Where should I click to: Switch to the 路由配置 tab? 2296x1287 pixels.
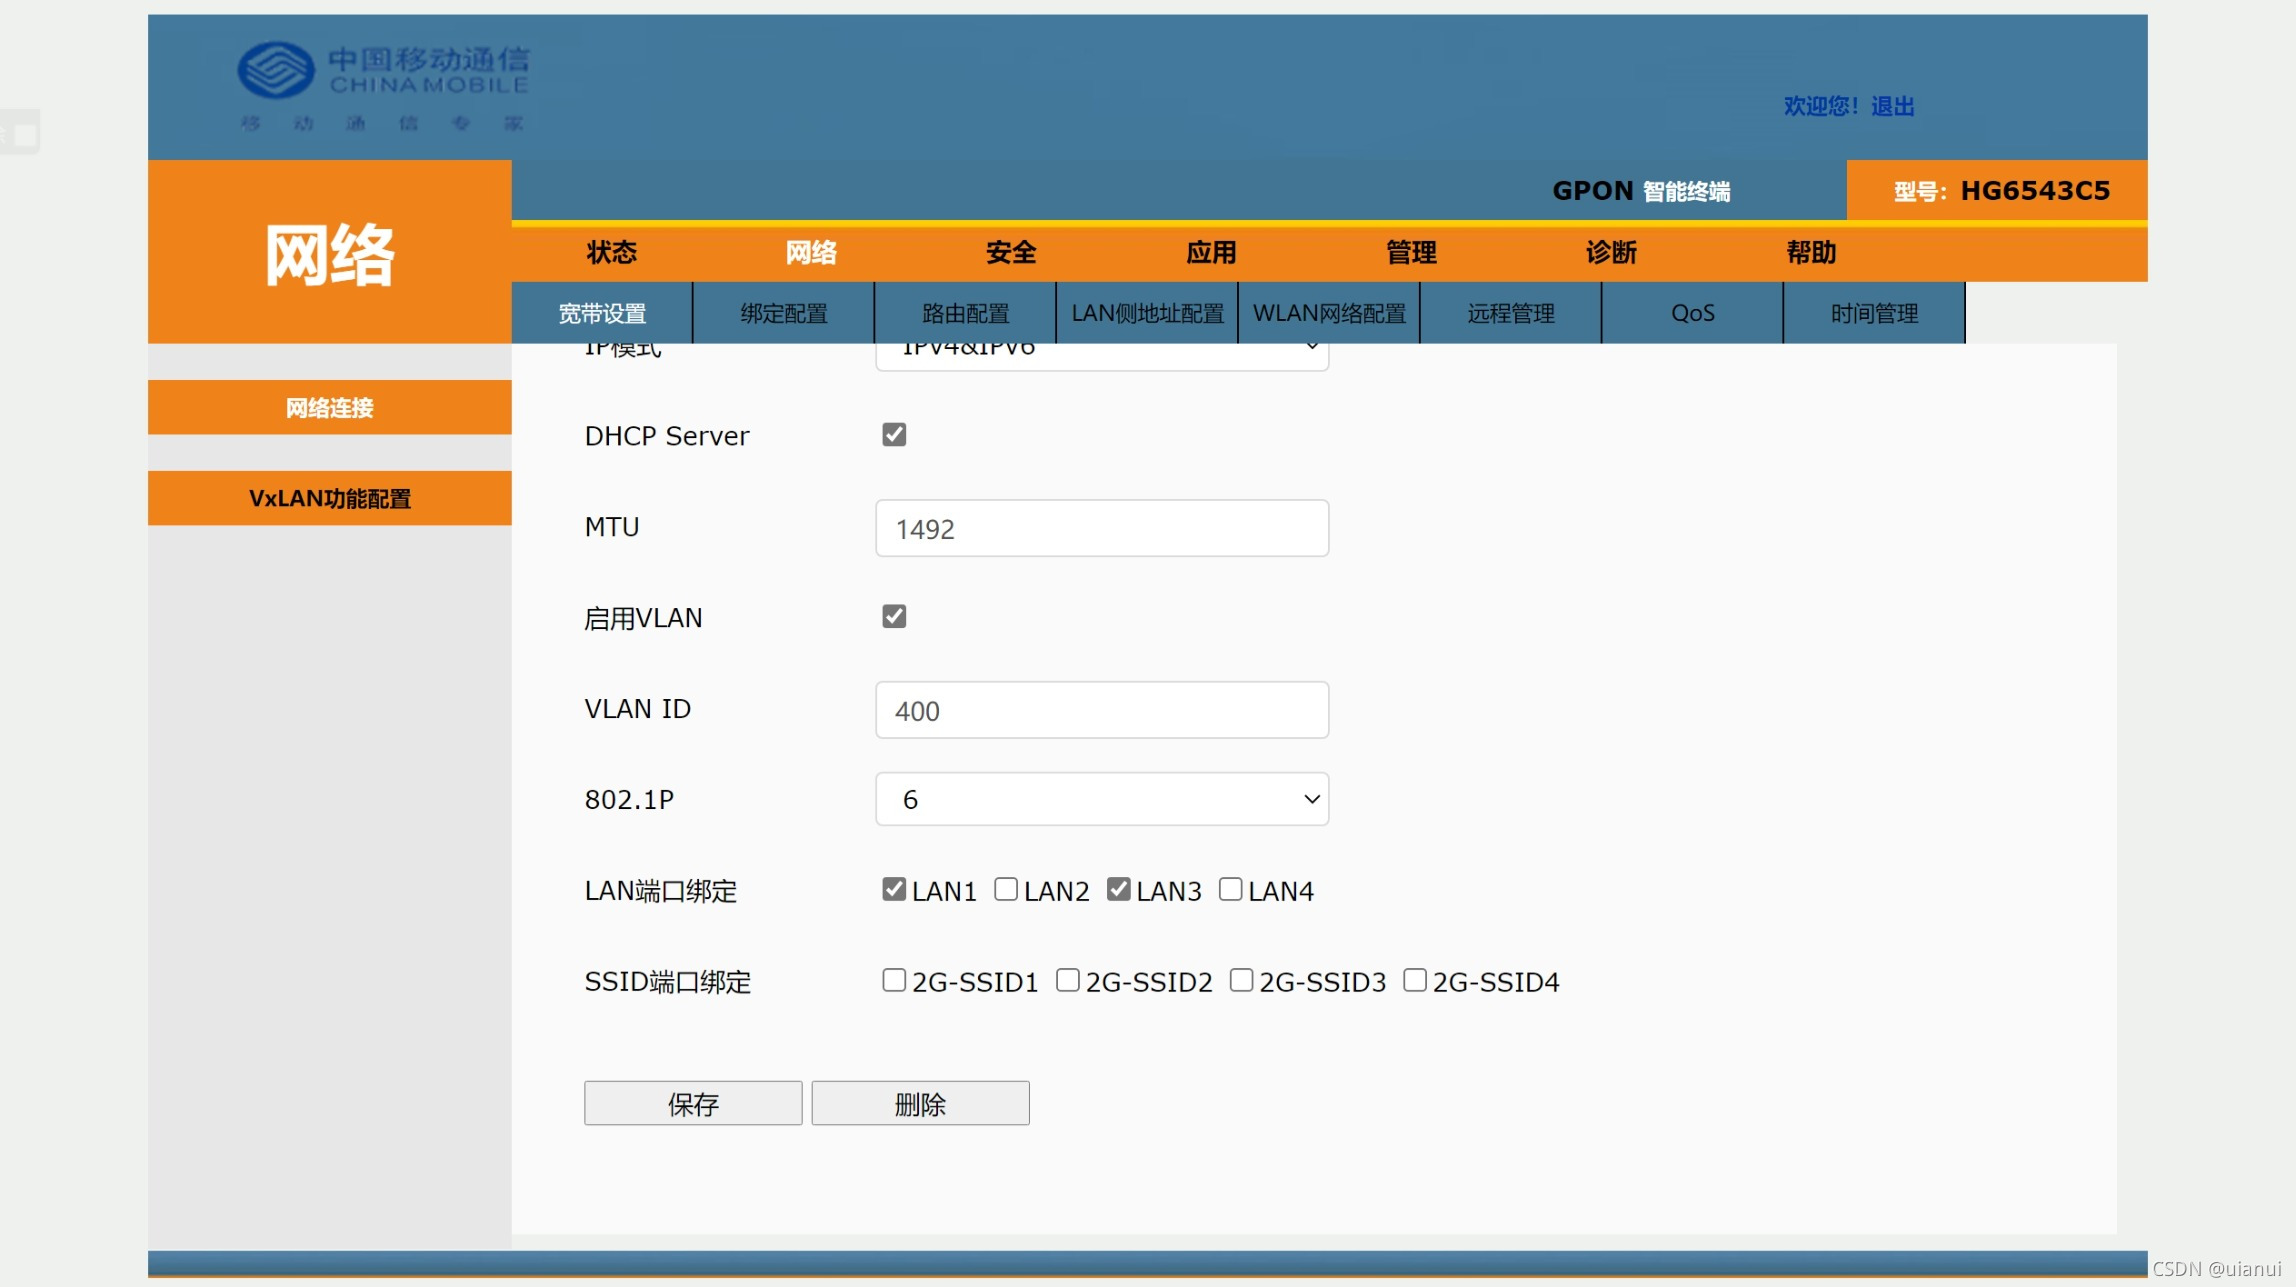[965, 314]
